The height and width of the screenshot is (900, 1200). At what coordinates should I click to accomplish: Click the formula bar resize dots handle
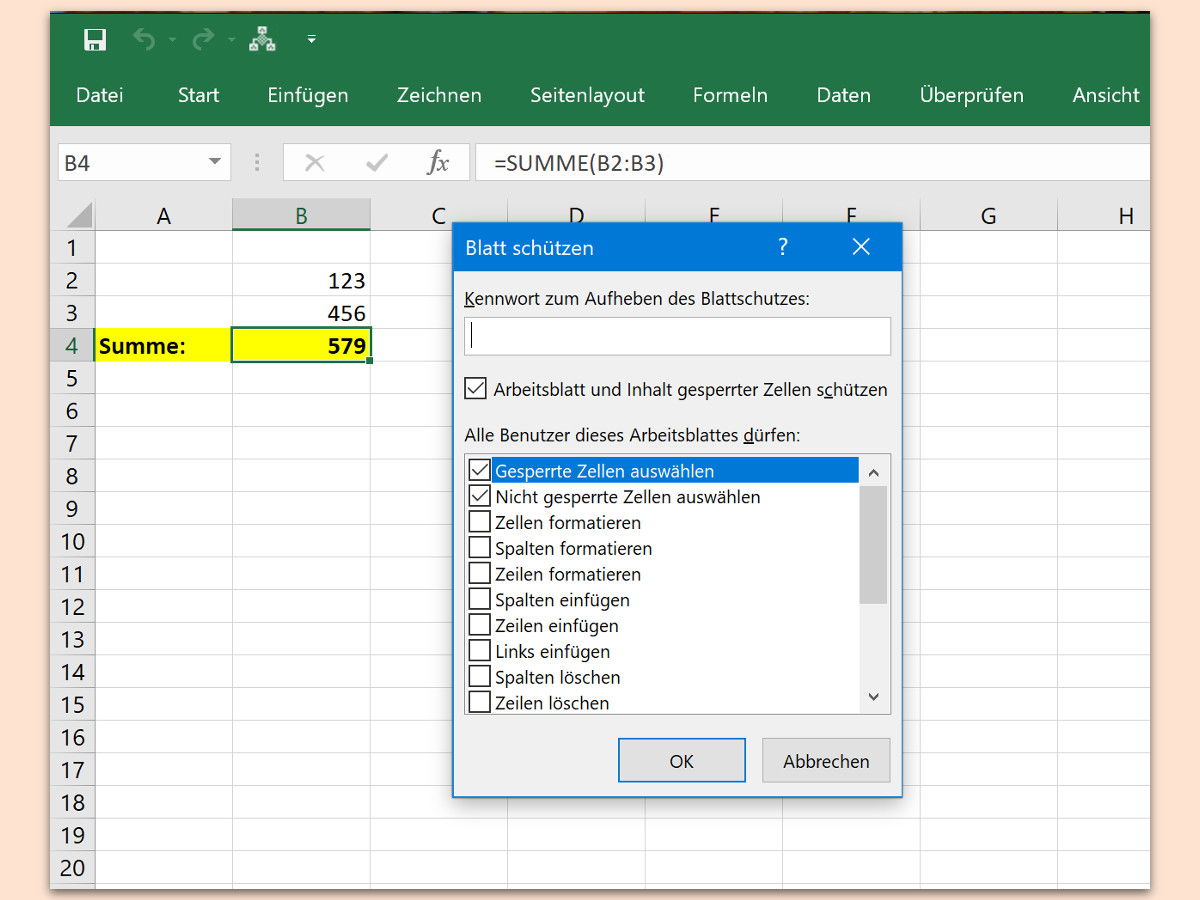point(257,163)
